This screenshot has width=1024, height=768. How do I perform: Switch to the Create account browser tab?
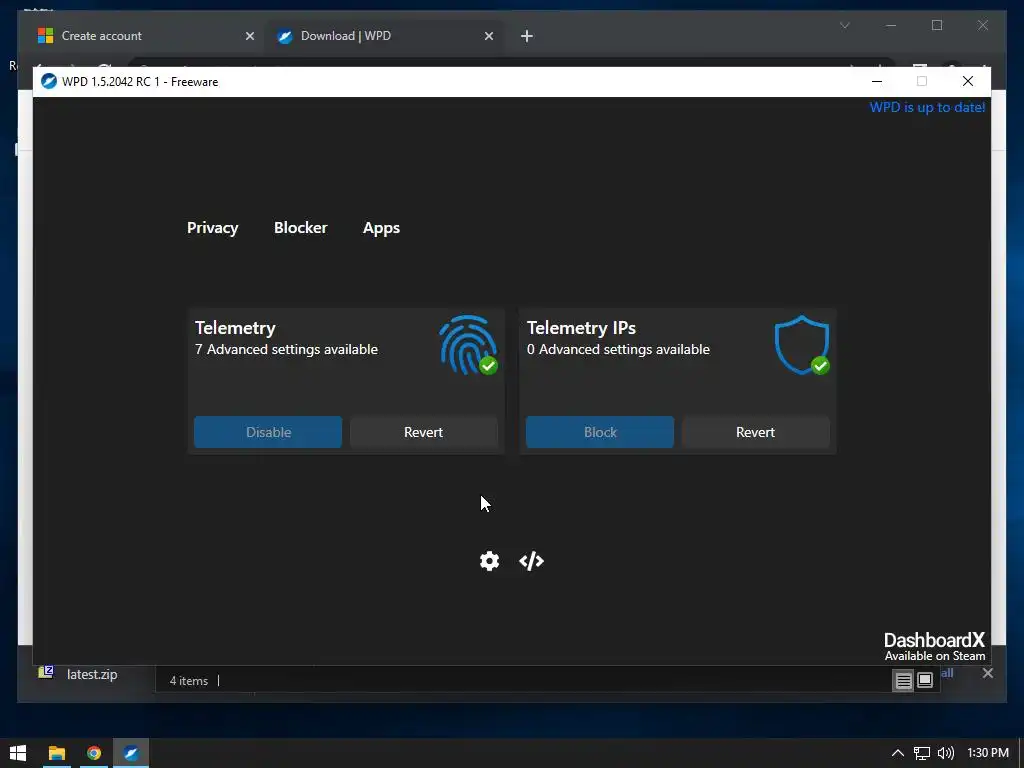tap(142, 36)
